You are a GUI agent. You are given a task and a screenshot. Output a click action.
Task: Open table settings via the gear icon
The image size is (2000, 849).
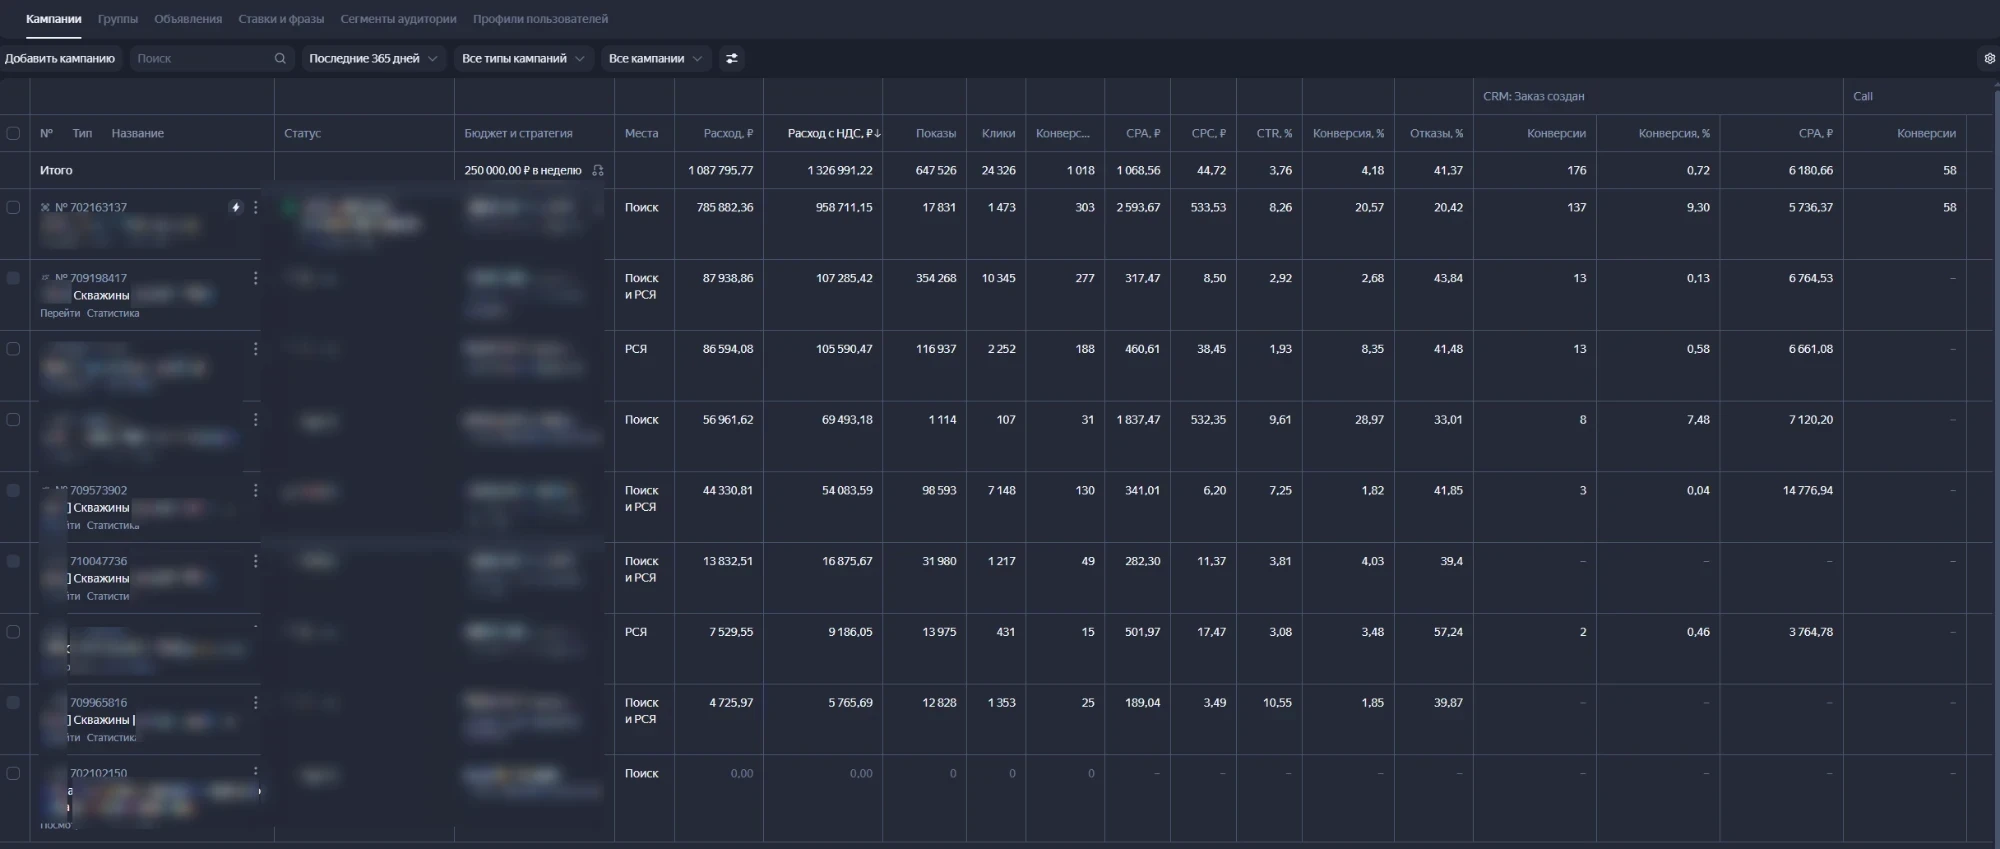click(1989, 59)
